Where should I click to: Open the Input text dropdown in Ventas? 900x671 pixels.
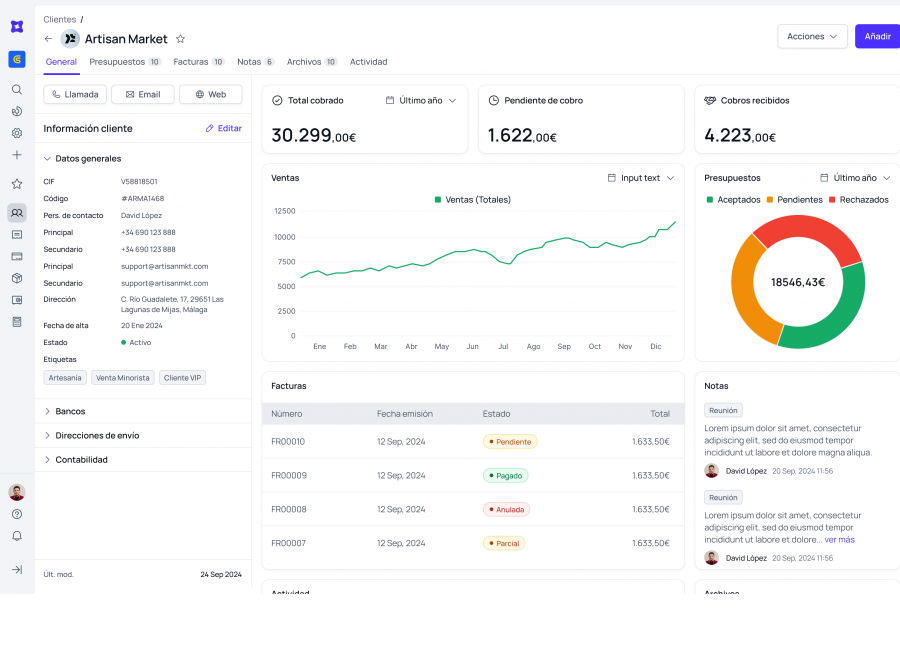(x=641, y=178)
